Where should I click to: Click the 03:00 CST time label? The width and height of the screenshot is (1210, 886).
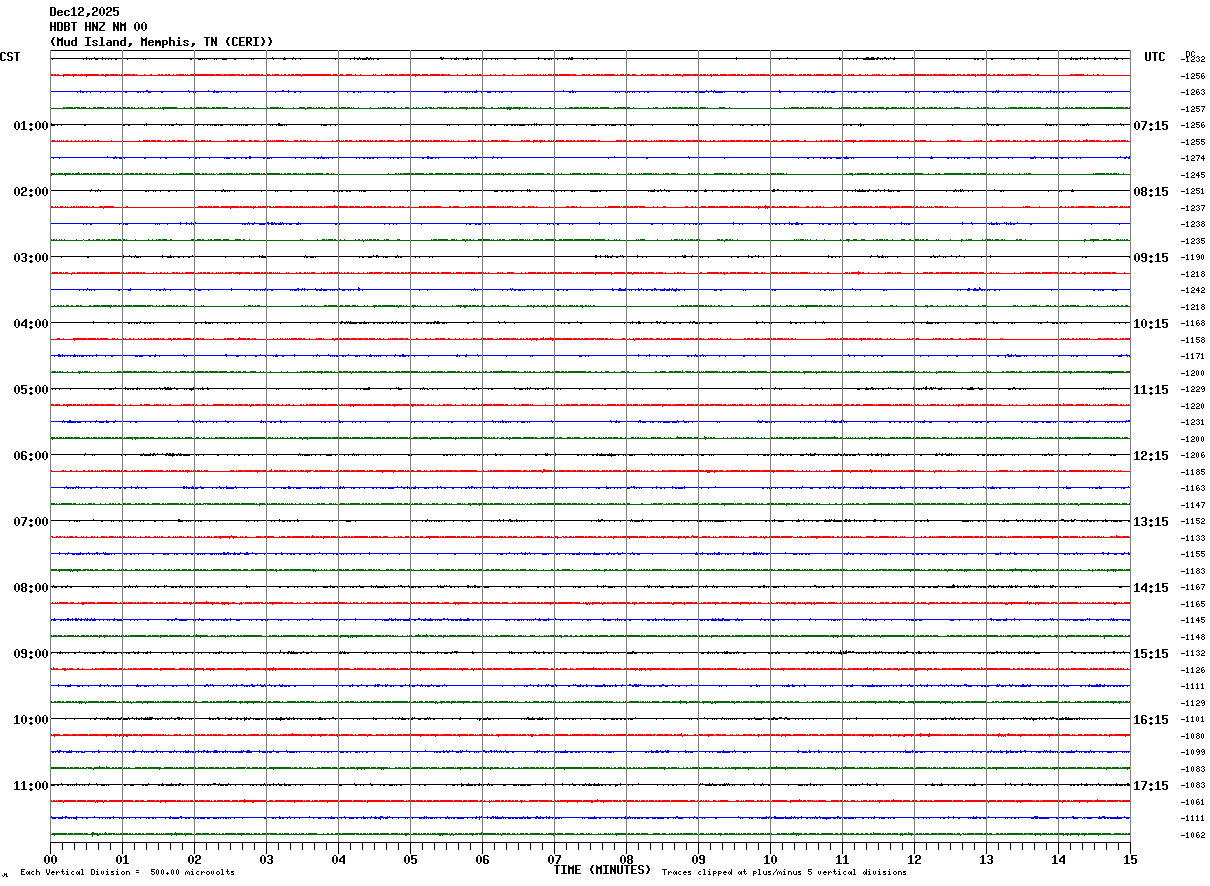pyautogui.click(x=31, y=258)
